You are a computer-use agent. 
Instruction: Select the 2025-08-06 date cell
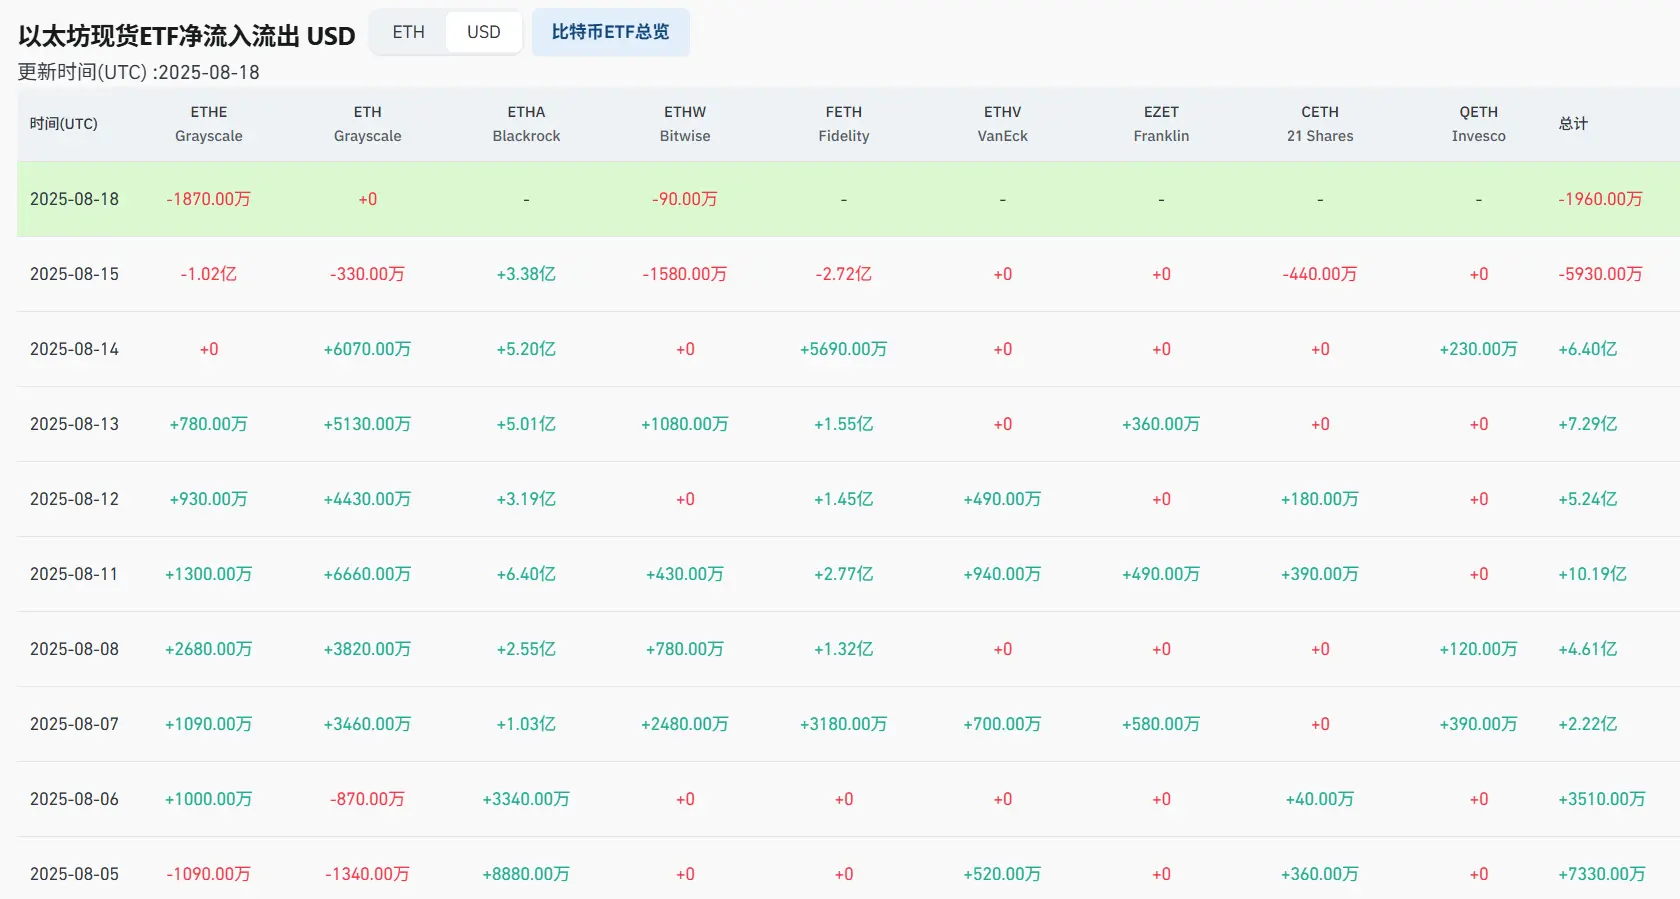pos(75,799)
